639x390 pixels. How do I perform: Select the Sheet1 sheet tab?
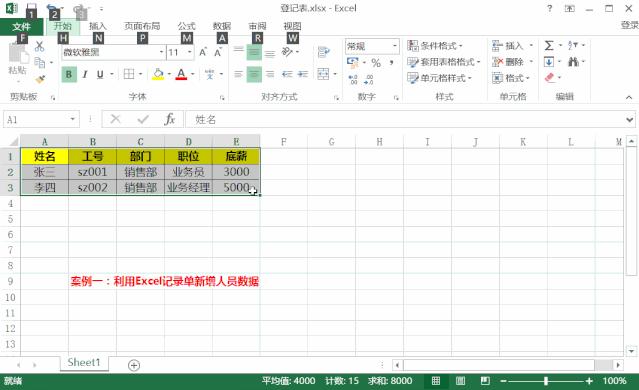coord(84,362)
